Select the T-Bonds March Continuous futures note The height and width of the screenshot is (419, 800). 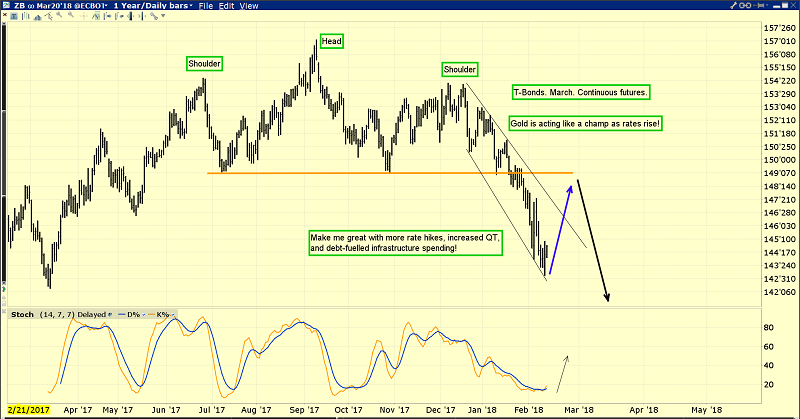click(581, 92)
